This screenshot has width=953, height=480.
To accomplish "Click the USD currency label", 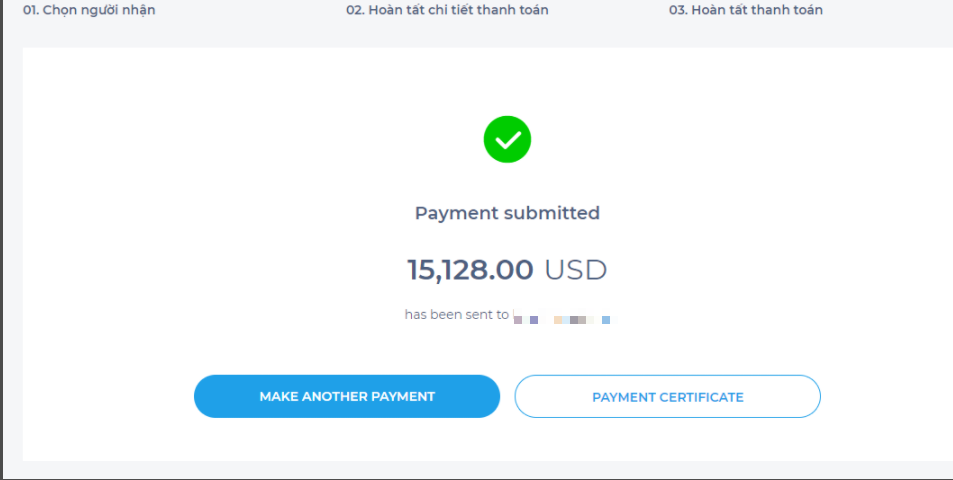I will (575, 270).
